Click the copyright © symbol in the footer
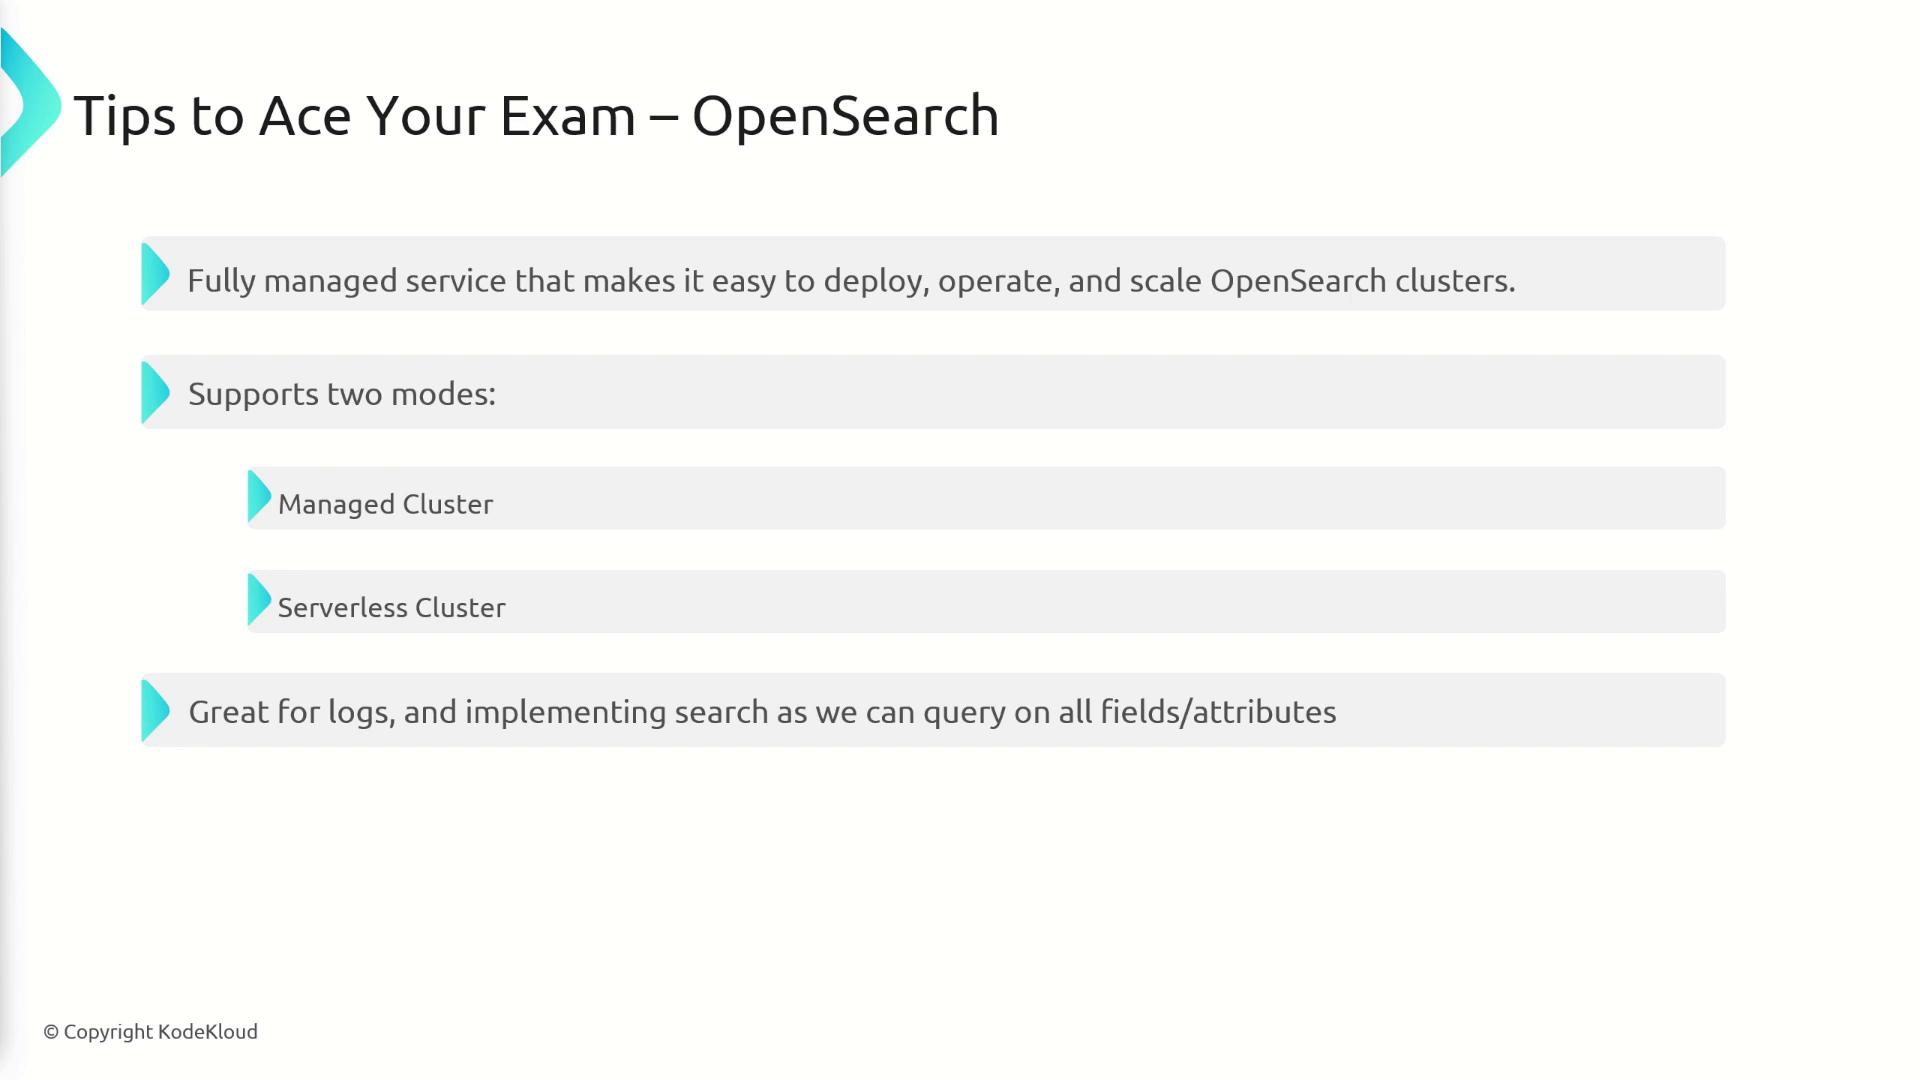 pos(51,1032)
